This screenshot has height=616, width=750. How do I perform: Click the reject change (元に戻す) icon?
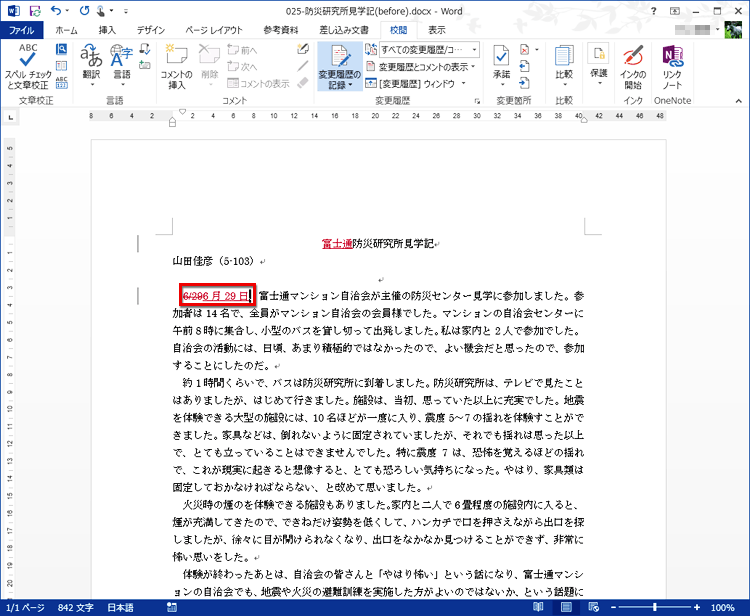click(x=524, y=50)
